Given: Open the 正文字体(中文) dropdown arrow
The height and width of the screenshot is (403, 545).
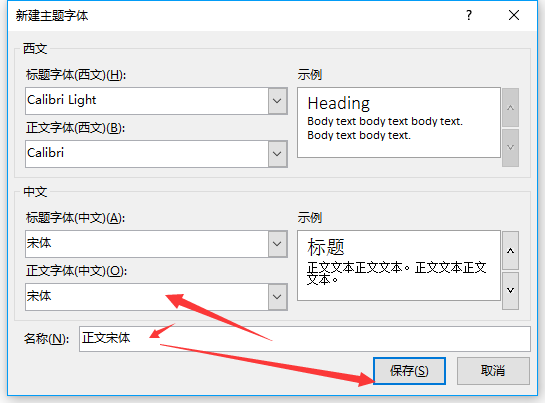Looking at the screenshot, I should click(277, 297).
